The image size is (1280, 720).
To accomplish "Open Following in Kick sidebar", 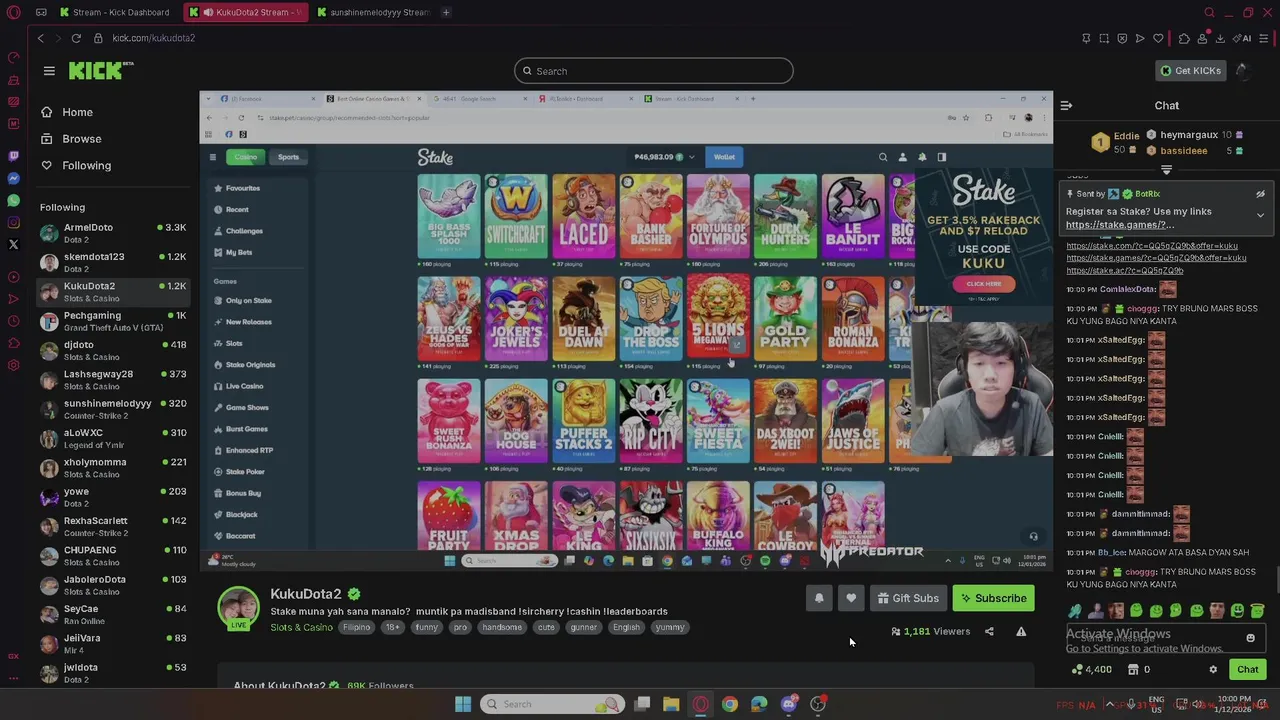I will pyautogui.click(x=76, y=165).
